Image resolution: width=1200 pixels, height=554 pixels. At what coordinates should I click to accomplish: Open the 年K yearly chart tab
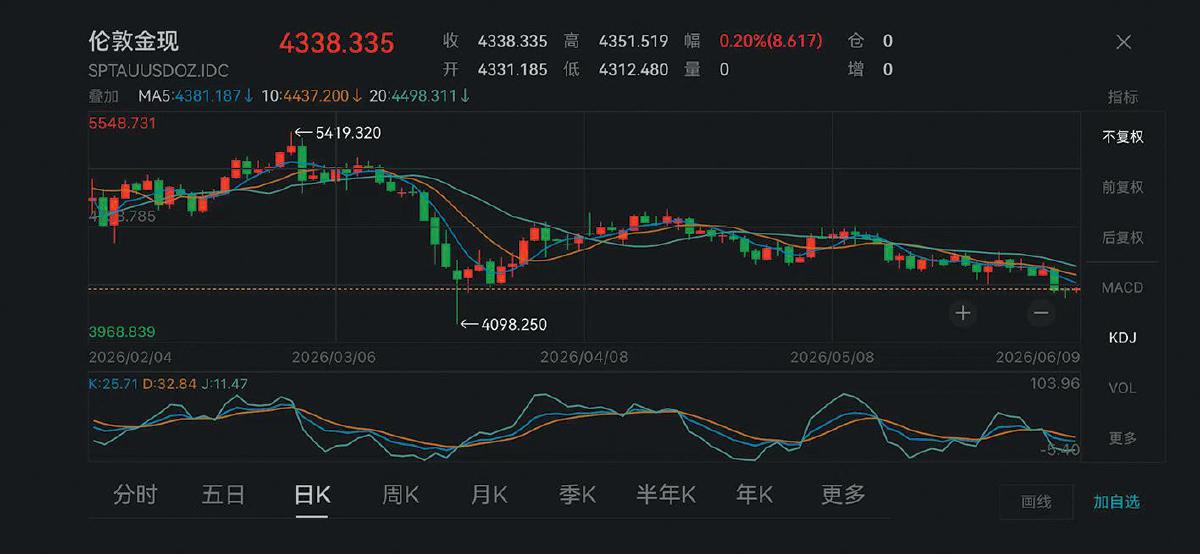click(755, 494)
